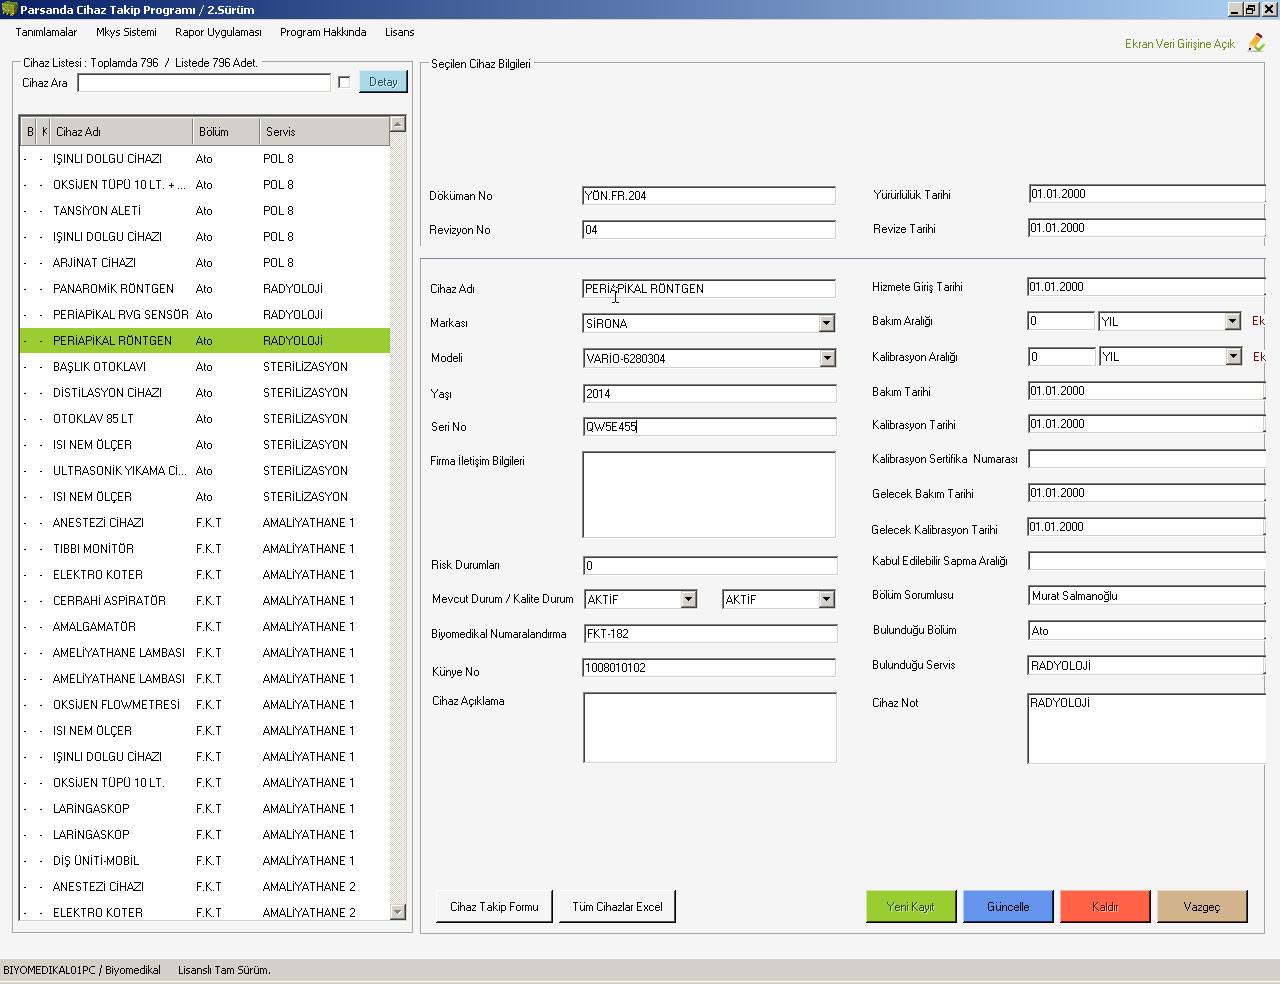1280x984 pixels.
Task: Click the Bölüm Sorumlusu field Murat Salmanoğlu
Action: pyautogui.click(x=1147, y=596)
